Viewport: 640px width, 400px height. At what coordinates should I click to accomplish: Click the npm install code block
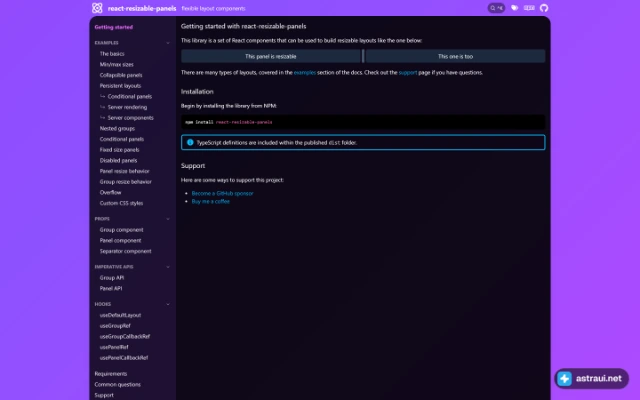pos(363,122)
